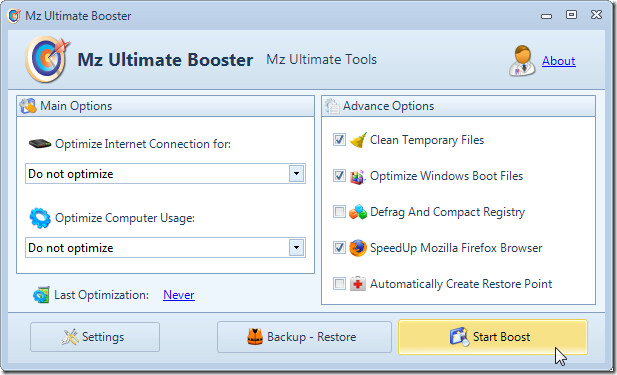Enable Defrag And Compact Registry checkbox
617x375 pixels.
point(339,212)
